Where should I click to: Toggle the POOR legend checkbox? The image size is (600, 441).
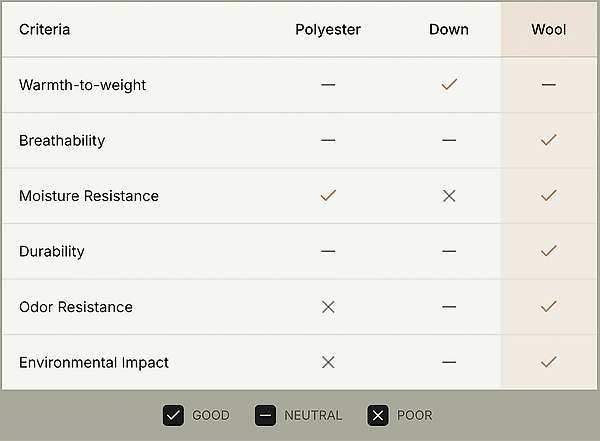[x=377, y=415]
